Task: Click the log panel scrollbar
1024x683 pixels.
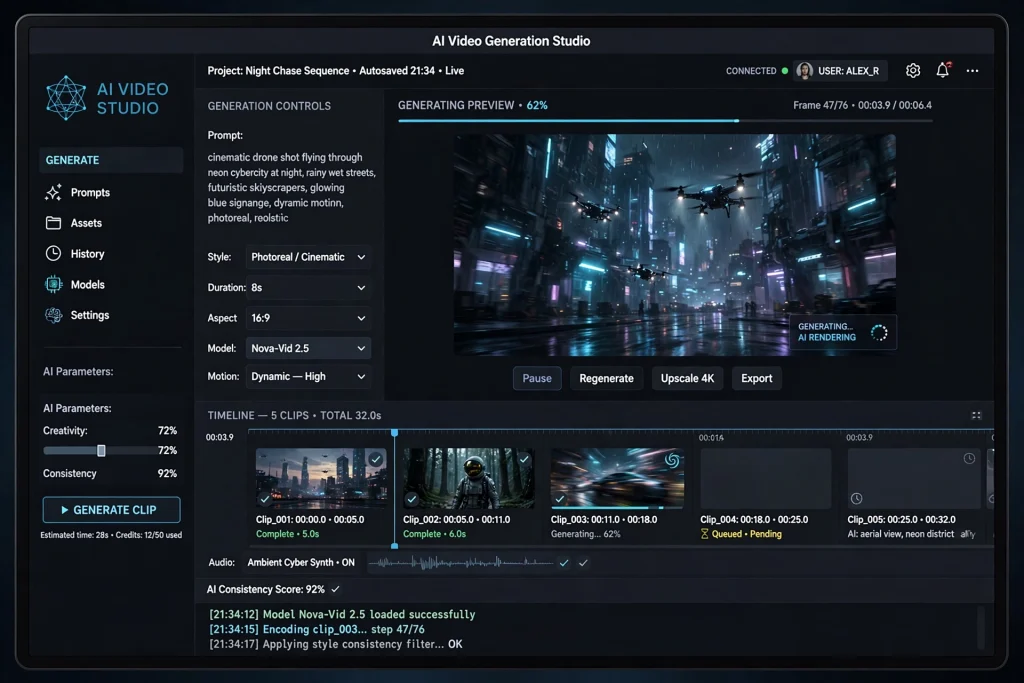Action: point(981,627)
